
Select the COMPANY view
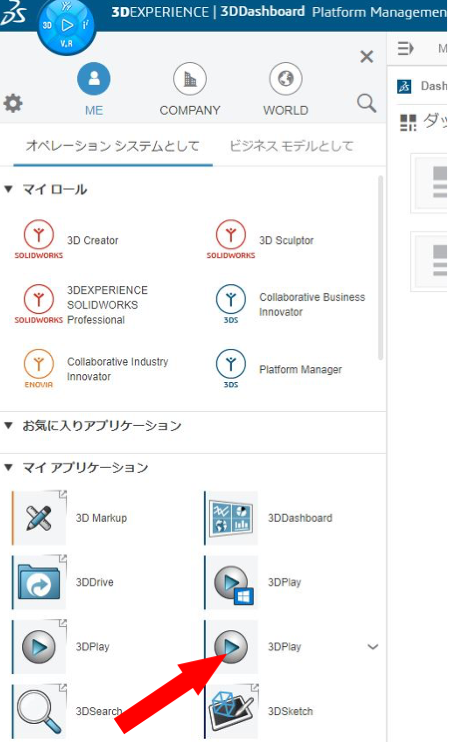click(x=190, y=90)
